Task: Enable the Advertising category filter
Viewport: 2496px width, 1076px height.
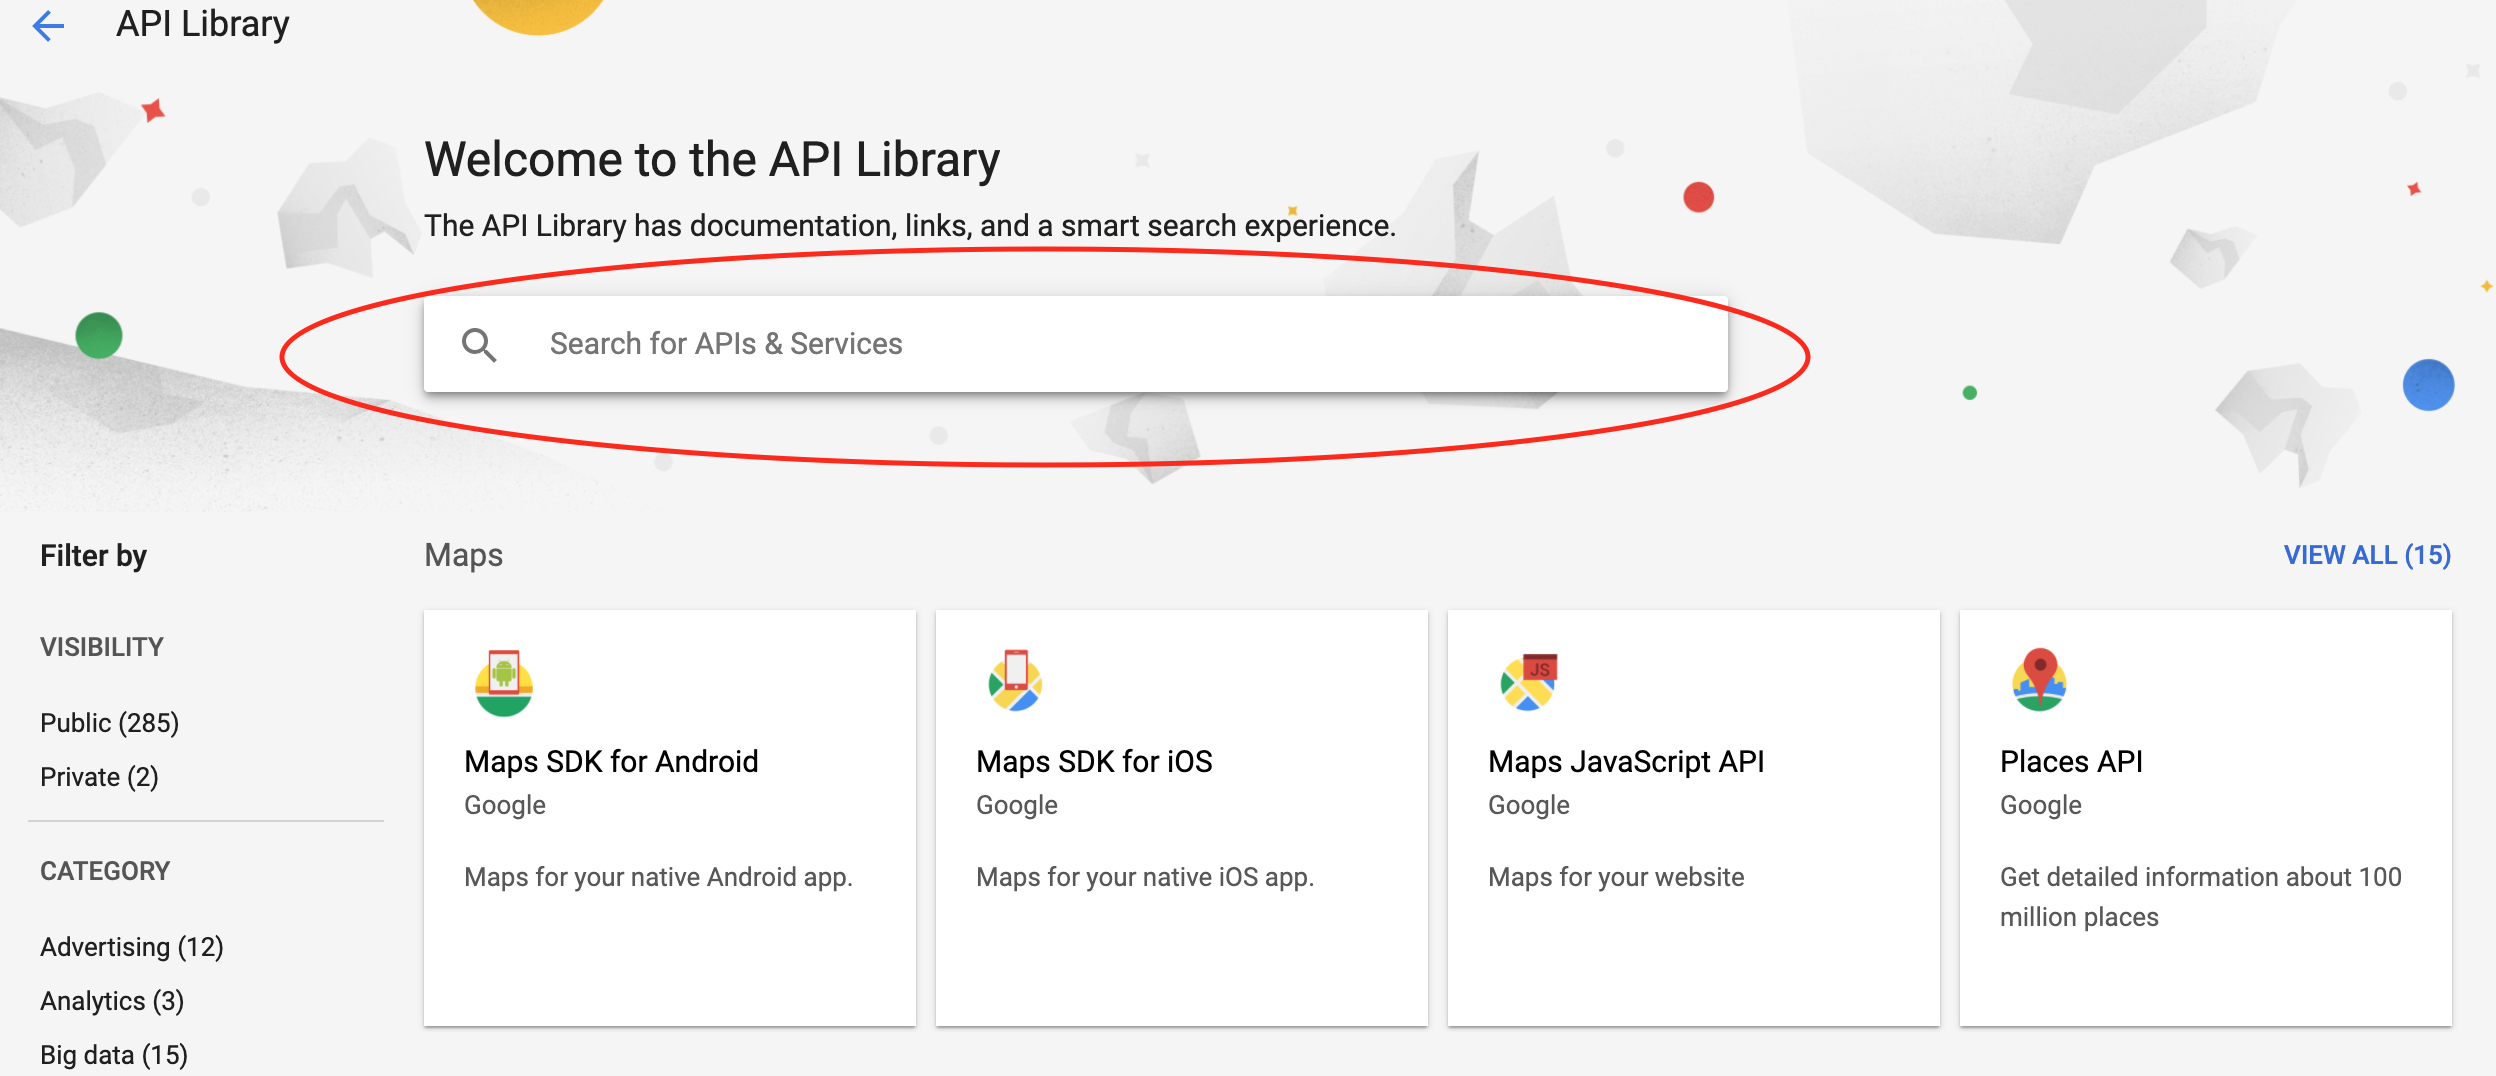Action: coord(131,946)
